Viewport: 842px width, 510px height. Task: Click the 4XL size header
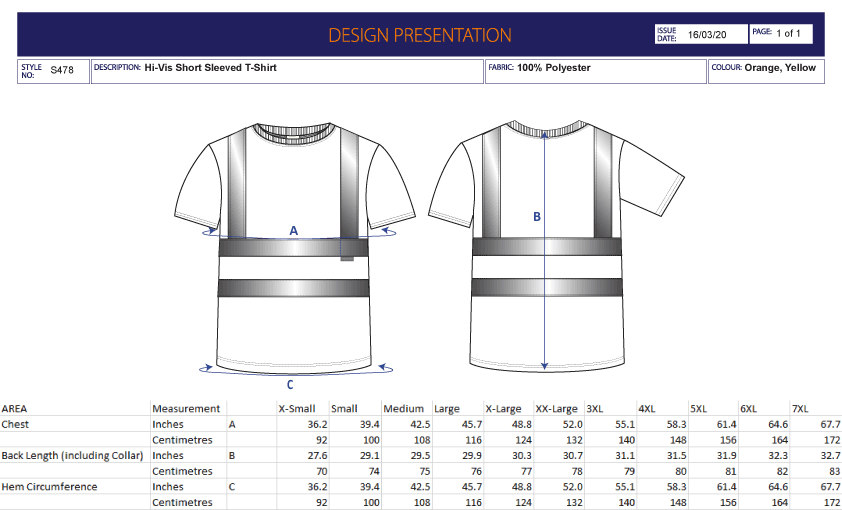tap(647, 409)
